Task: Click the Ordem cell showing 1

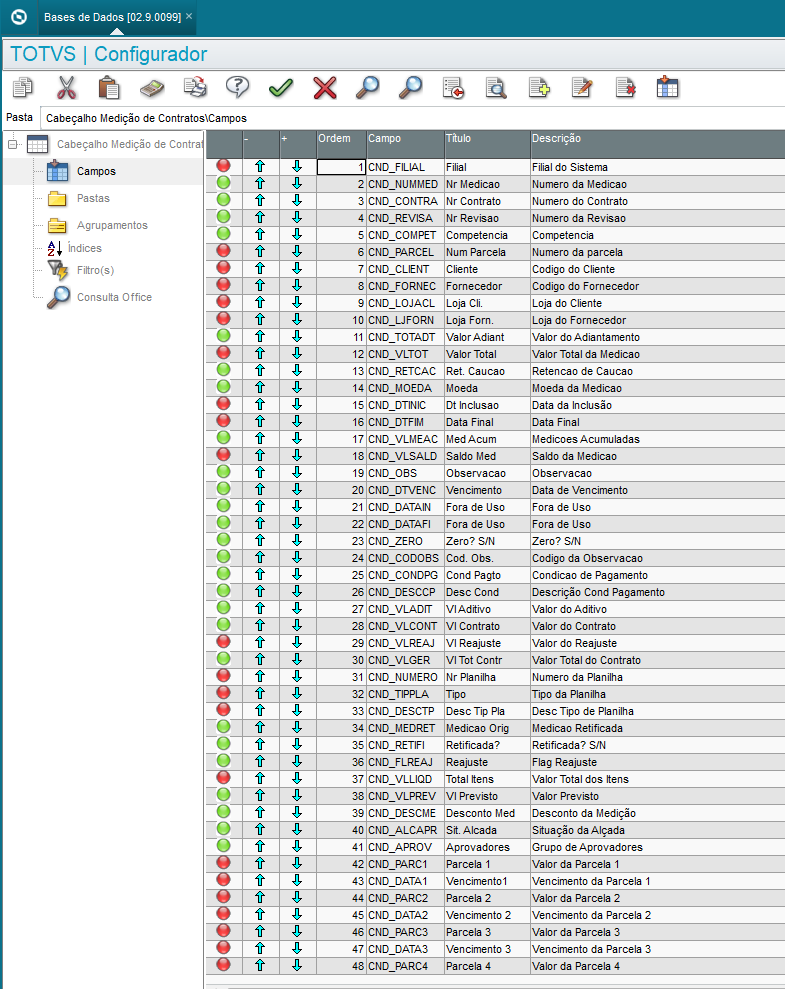Action: pyautogui.click(x=341, y=167)
